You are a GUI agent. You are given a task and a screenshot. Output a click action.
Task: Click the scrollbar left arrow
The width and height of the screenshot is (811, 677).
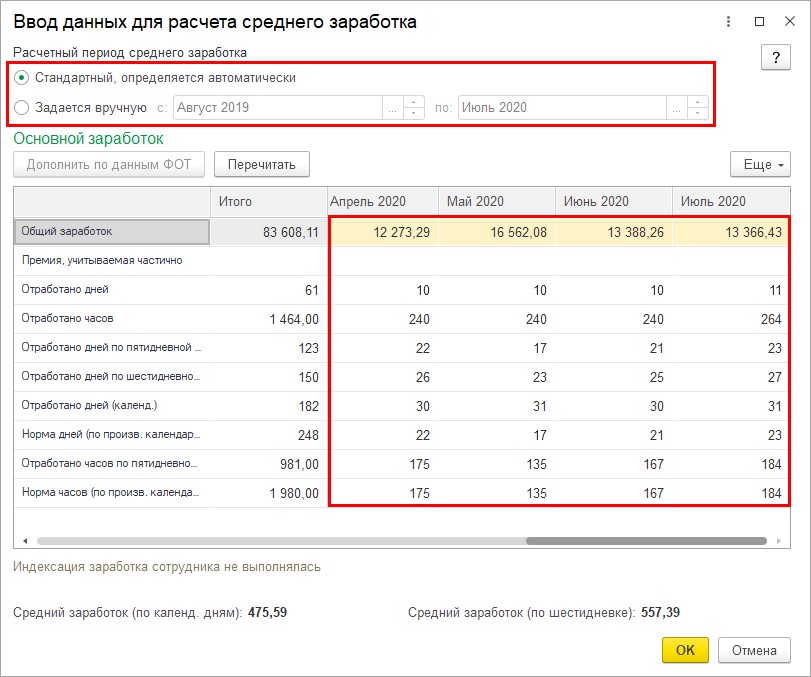pos(25,541)
